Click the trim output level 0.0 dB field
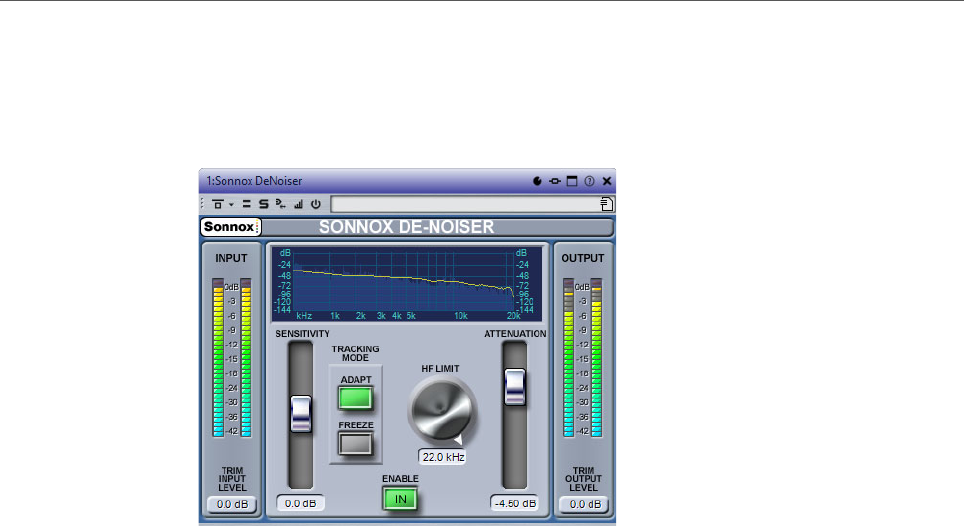Image resolution: width=964 pixels, height=526 pixels. pos(584,504)
